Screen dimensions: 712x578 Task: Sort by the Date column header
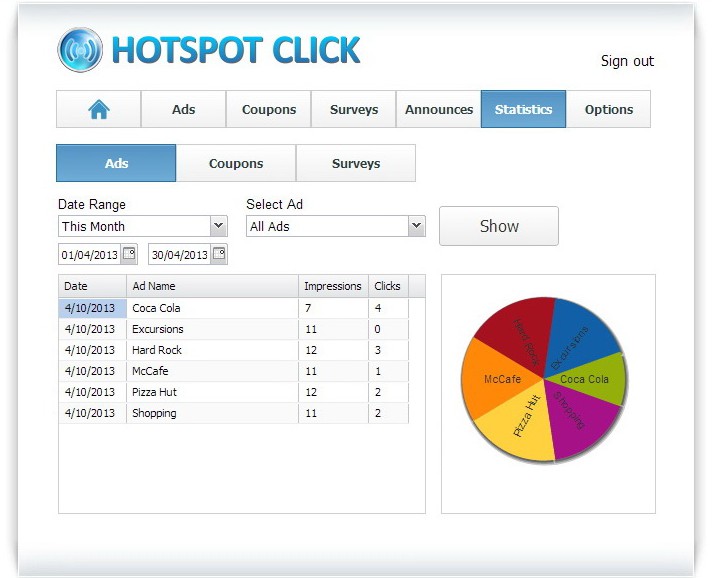pyautogui.click(x=92, y=286)
